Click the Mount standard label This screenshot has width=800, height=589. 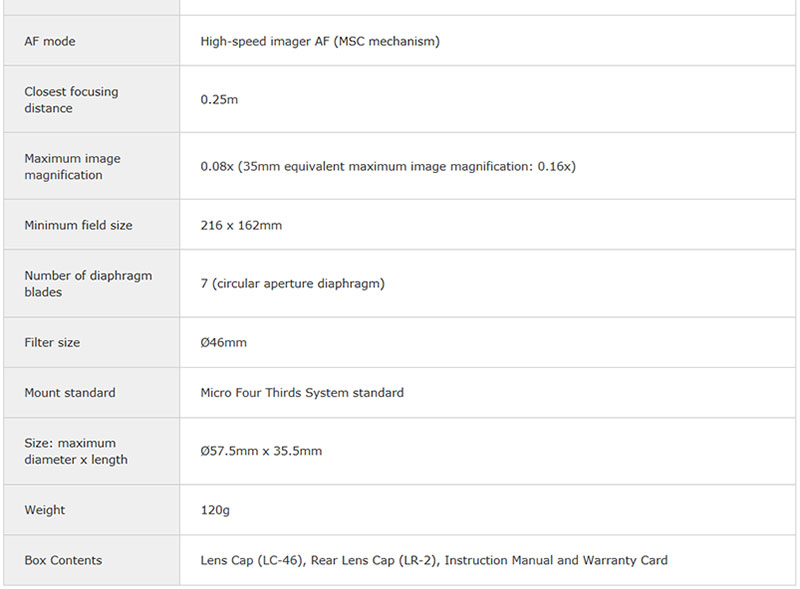click(x=70, y=392)
